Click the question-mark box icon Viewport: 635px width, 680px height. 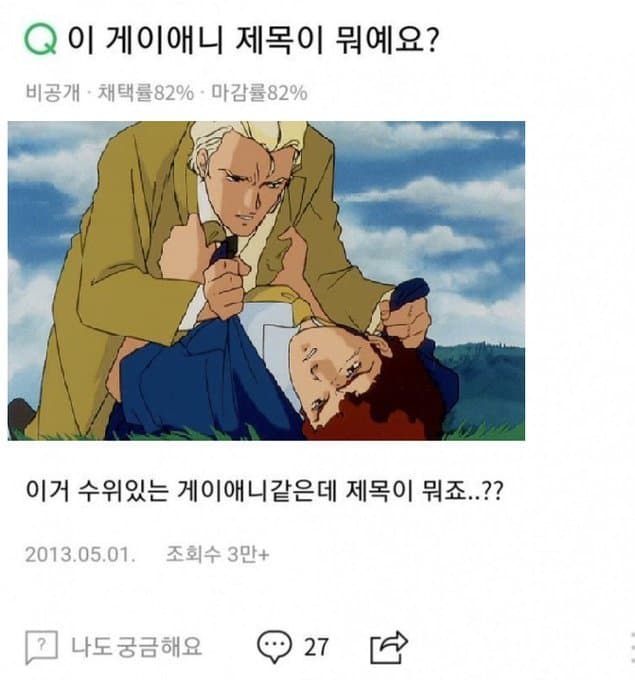(x=41, y=647)
